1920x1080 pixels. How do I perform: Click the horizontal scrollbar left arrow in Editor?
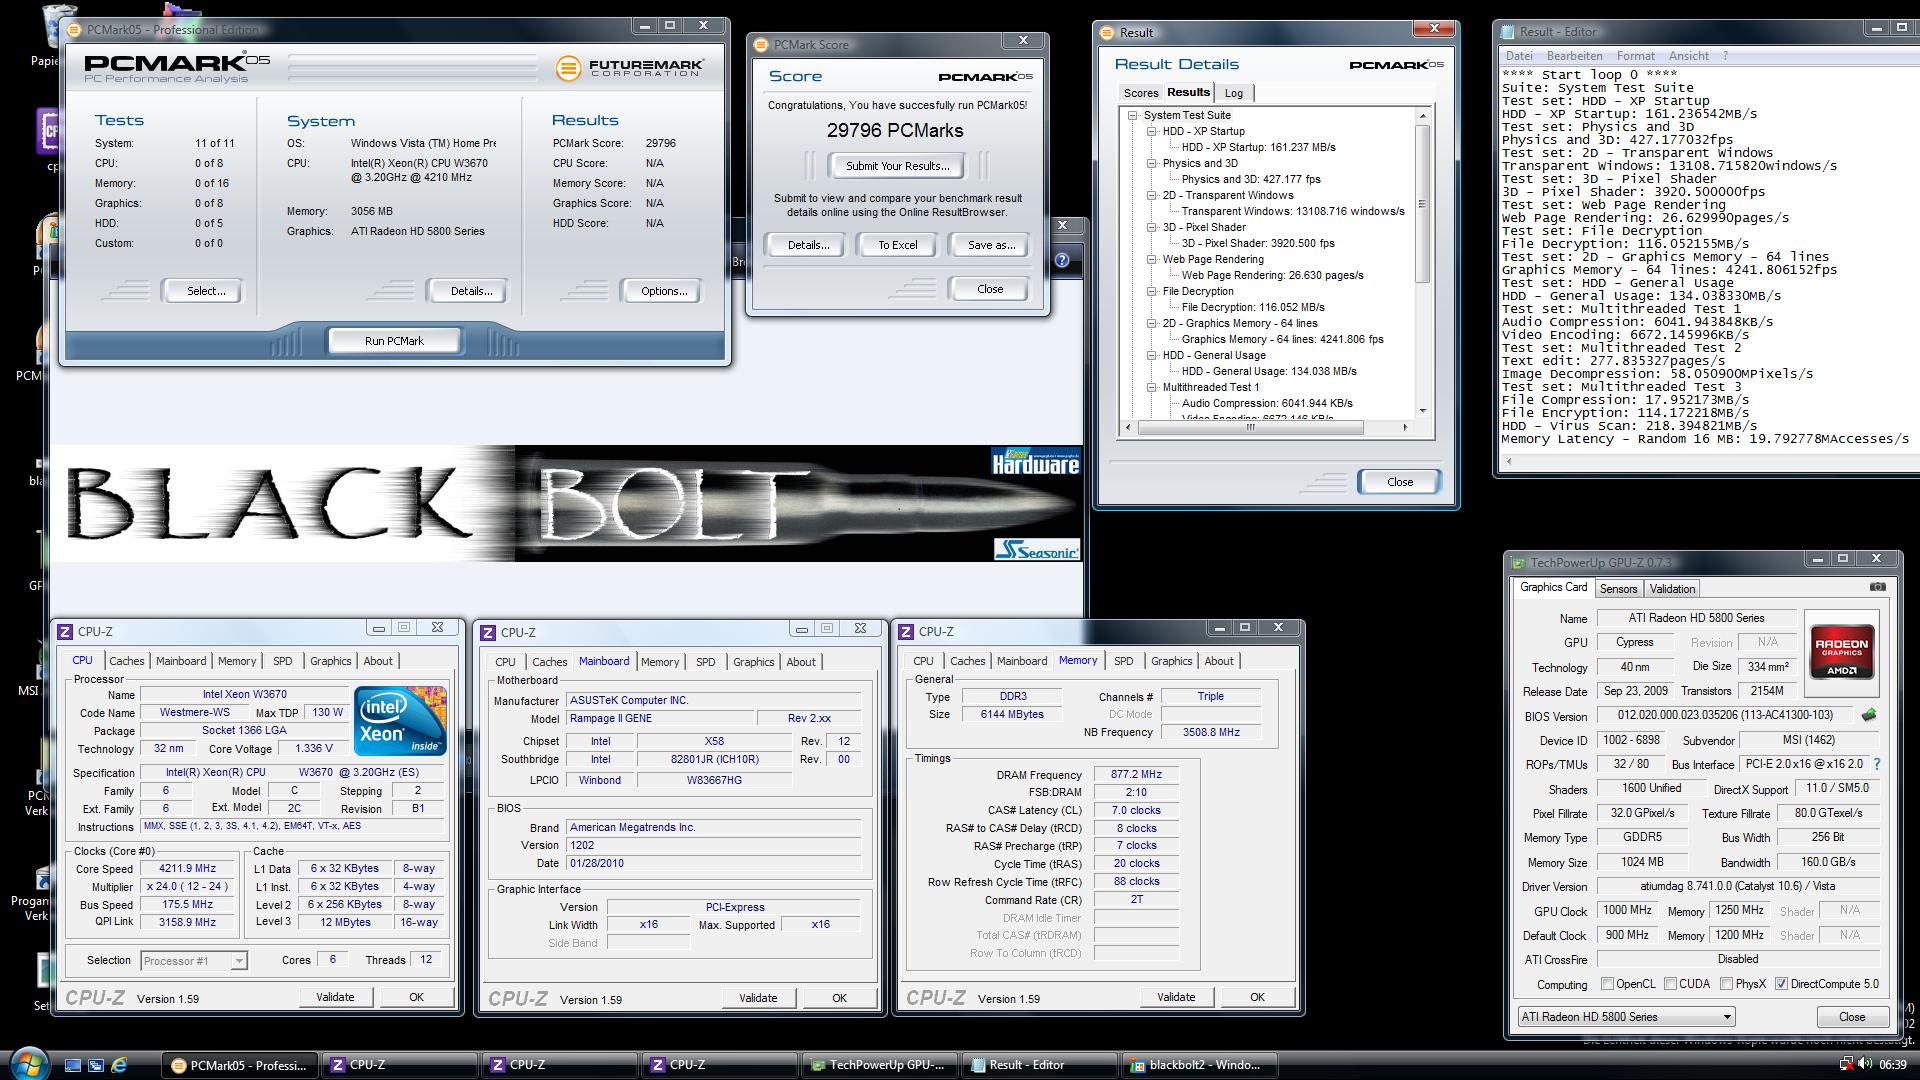[1509, 462]
